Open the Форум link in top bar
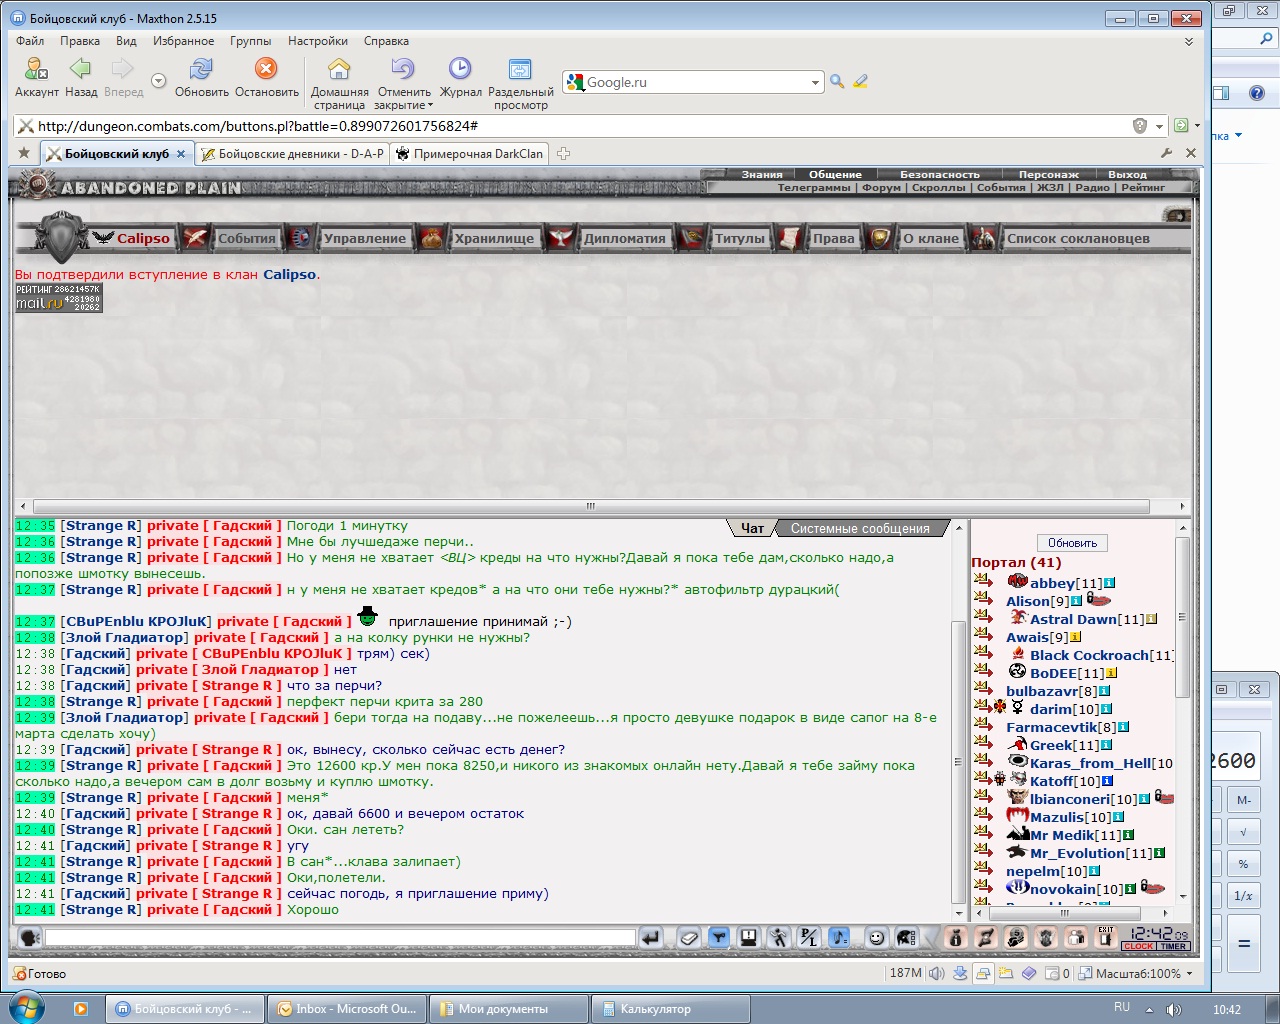 click(x=881, y=187)
